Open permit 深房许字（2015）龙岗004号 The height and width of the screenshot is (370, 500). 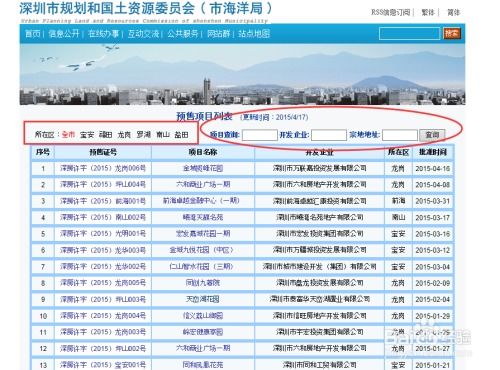tap(103, 316)
